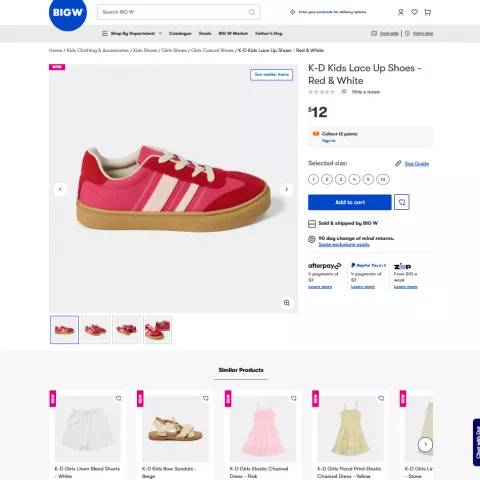This screenshot has height=480, width=480.
Task: Expand the Shop By Department menu
Action: tap(132, 33)
